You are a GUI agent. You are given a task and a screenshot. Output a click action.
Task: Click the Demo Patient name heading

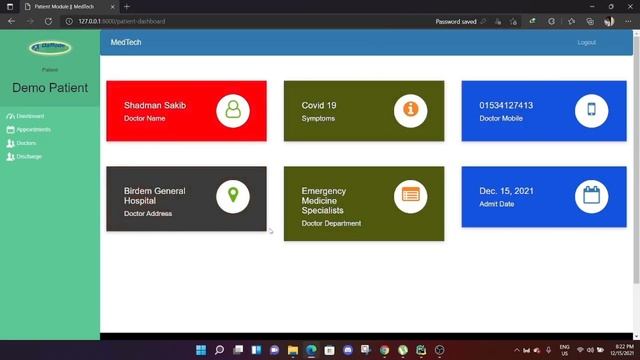click(50, 88)
